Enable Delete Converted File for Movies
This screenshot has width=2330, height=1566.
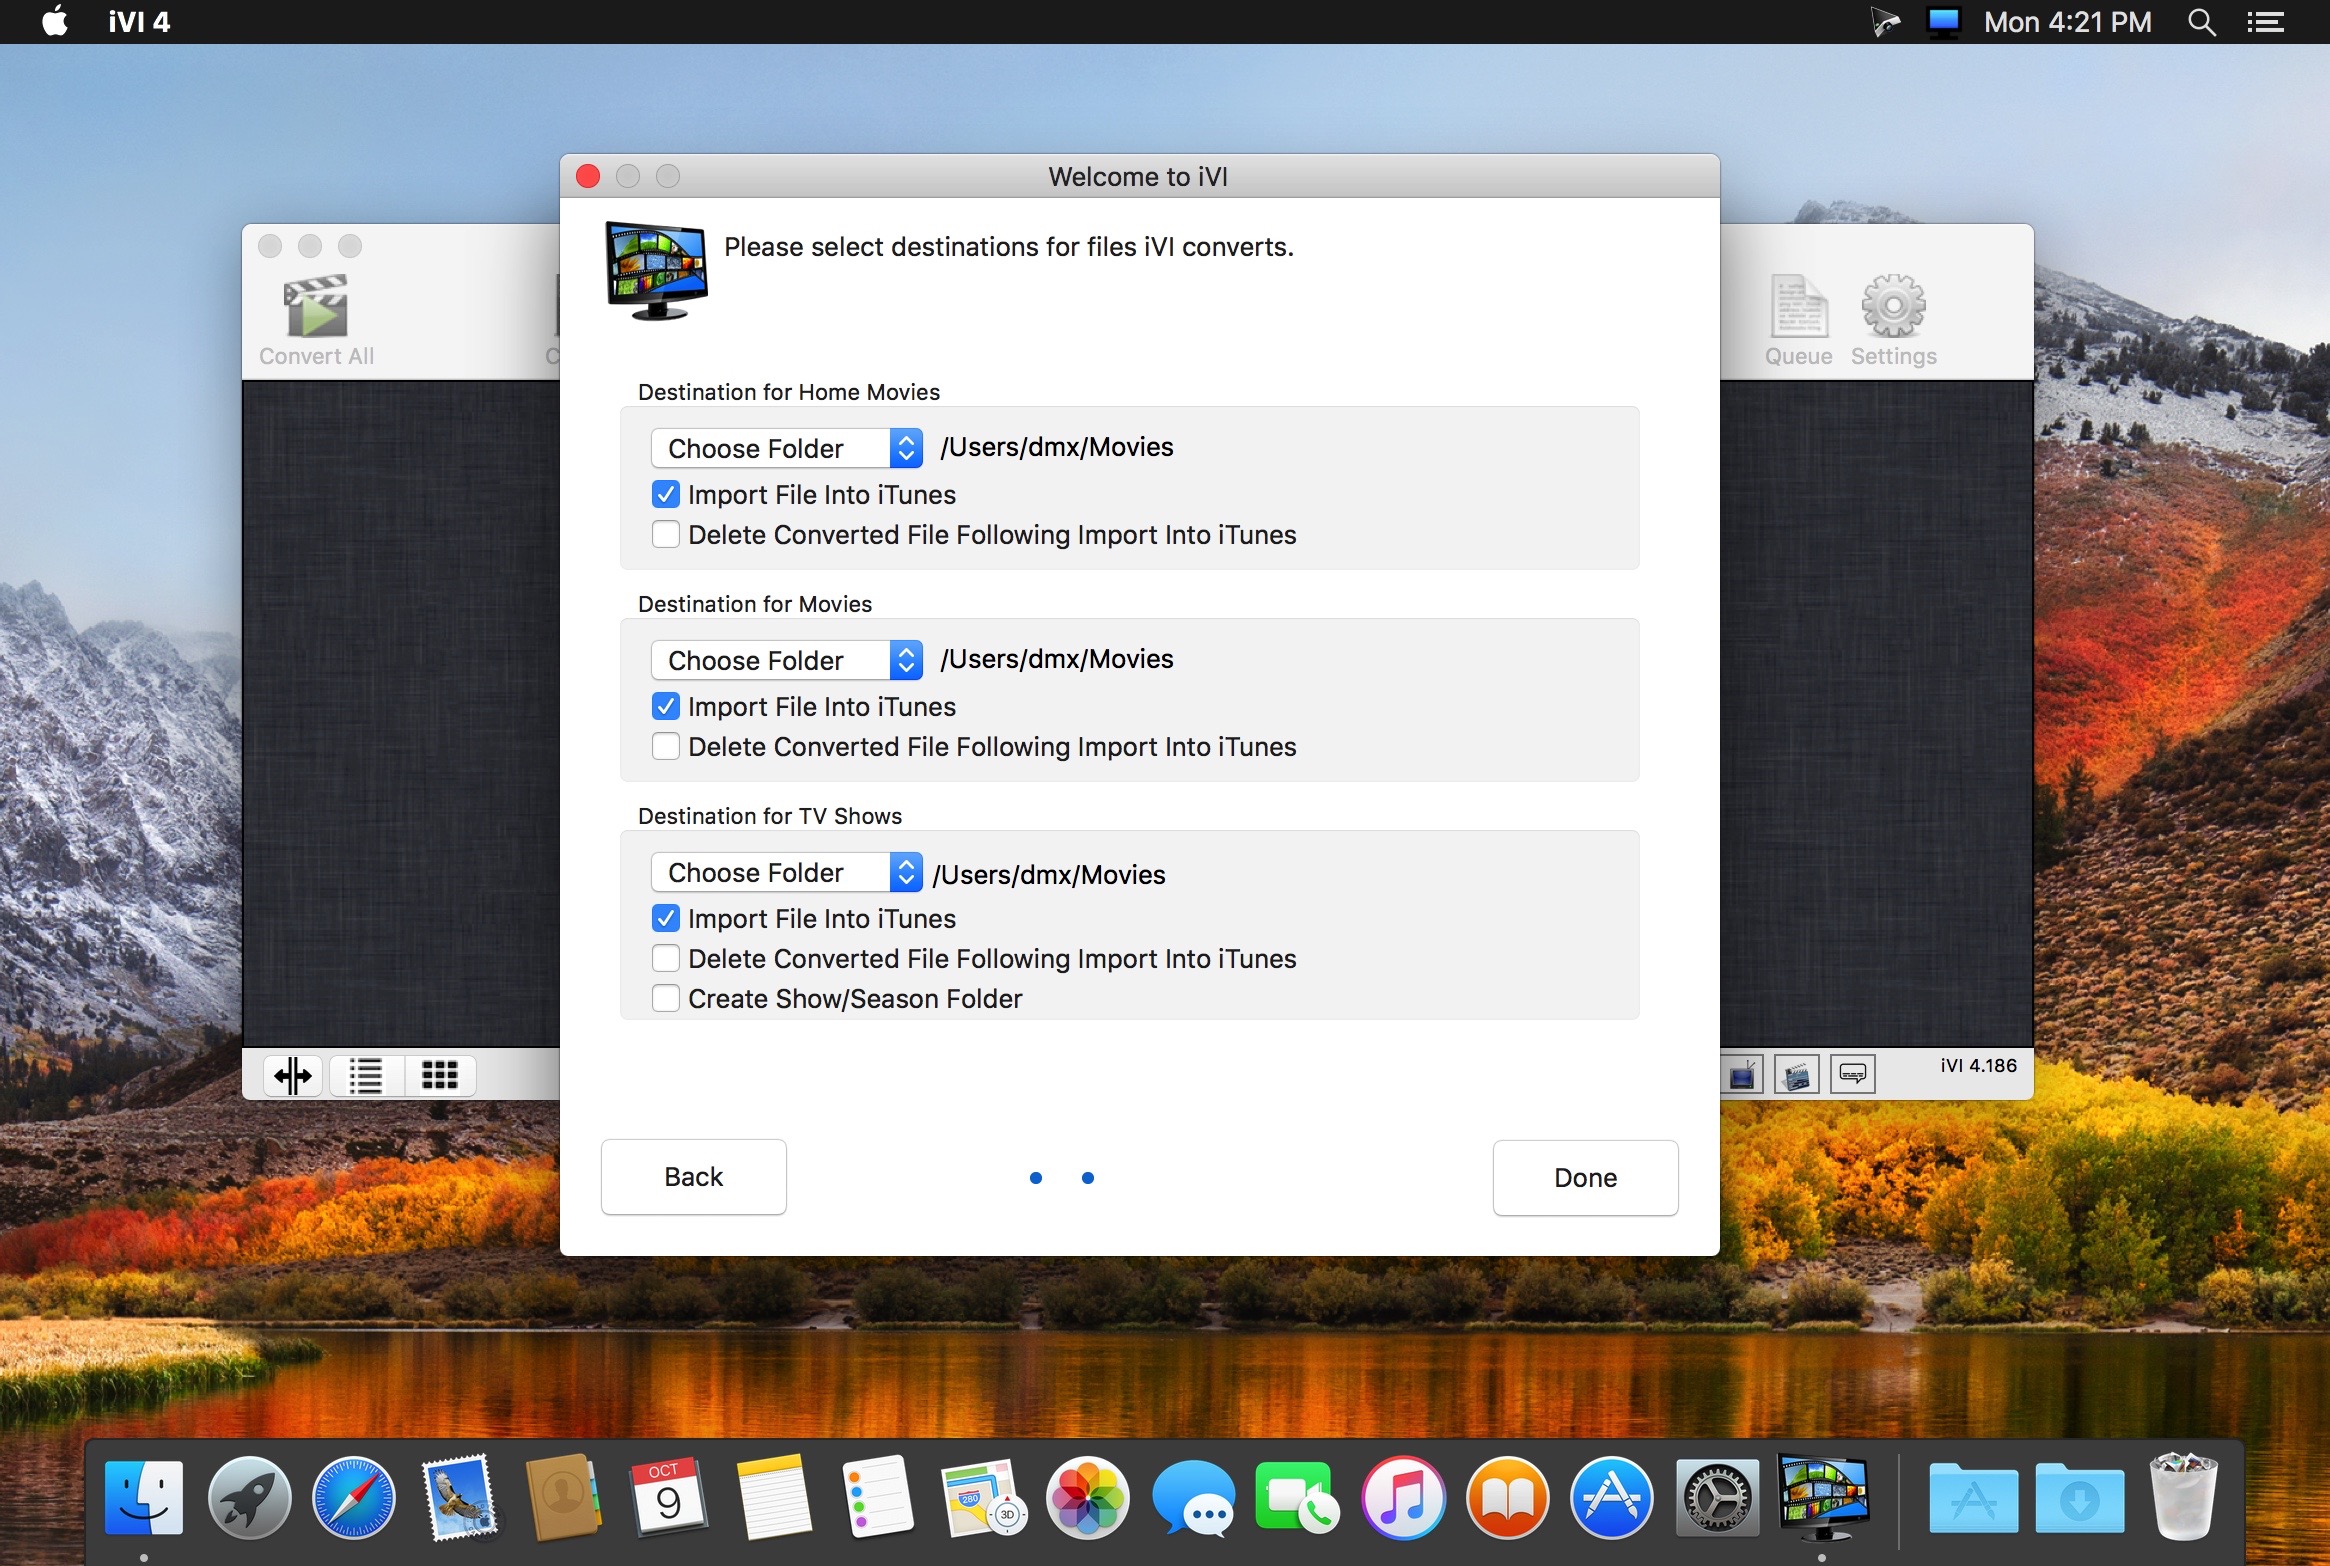[x=666, y=747]
